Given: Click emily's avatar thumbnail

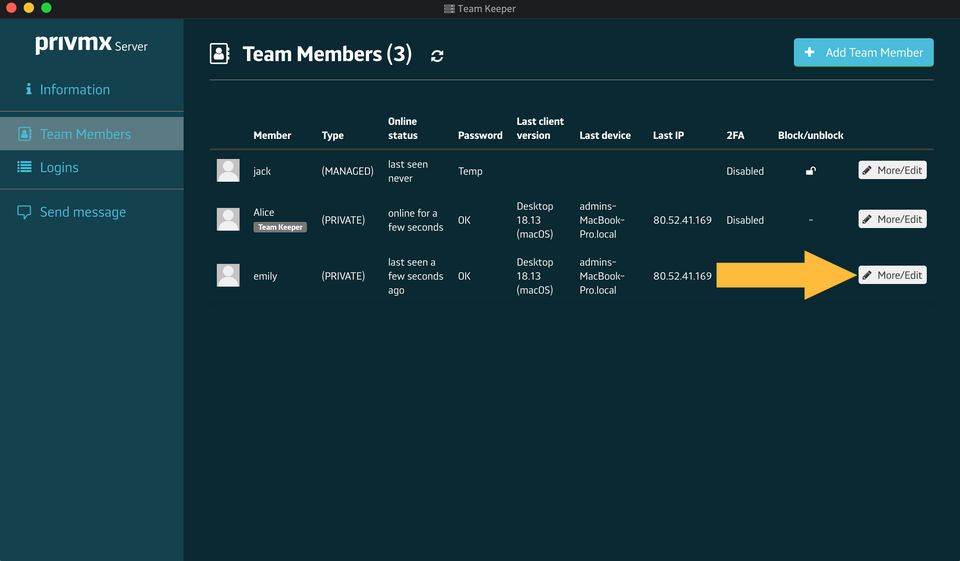Looking at the screenshot, I should coord(228,275).
